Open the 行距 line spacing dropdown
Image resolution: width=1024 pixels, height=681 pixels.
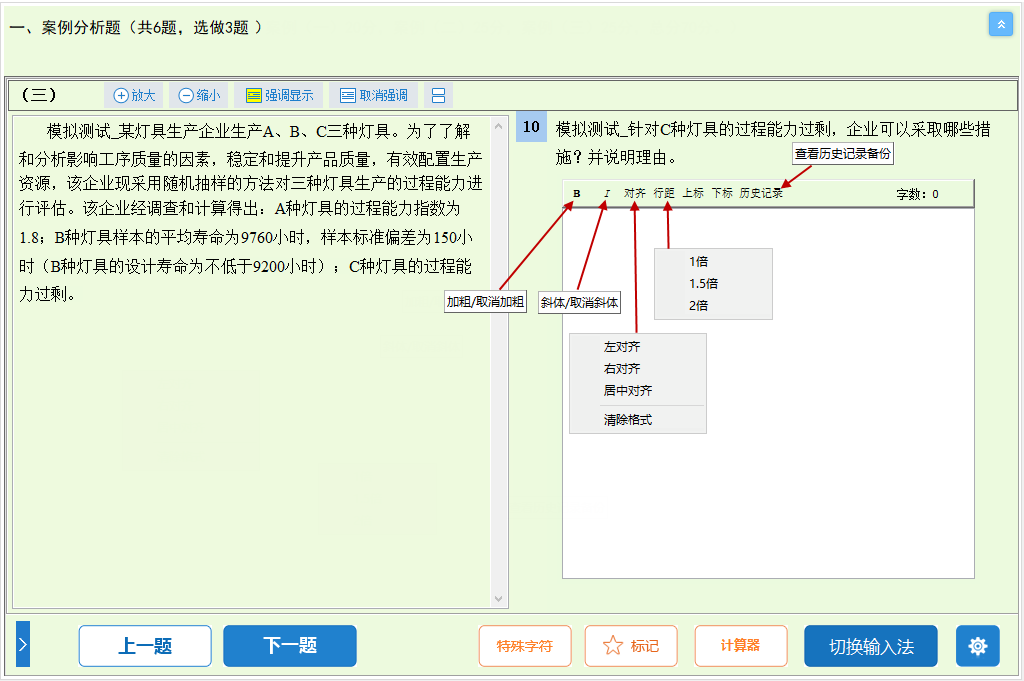pos(664,194)
